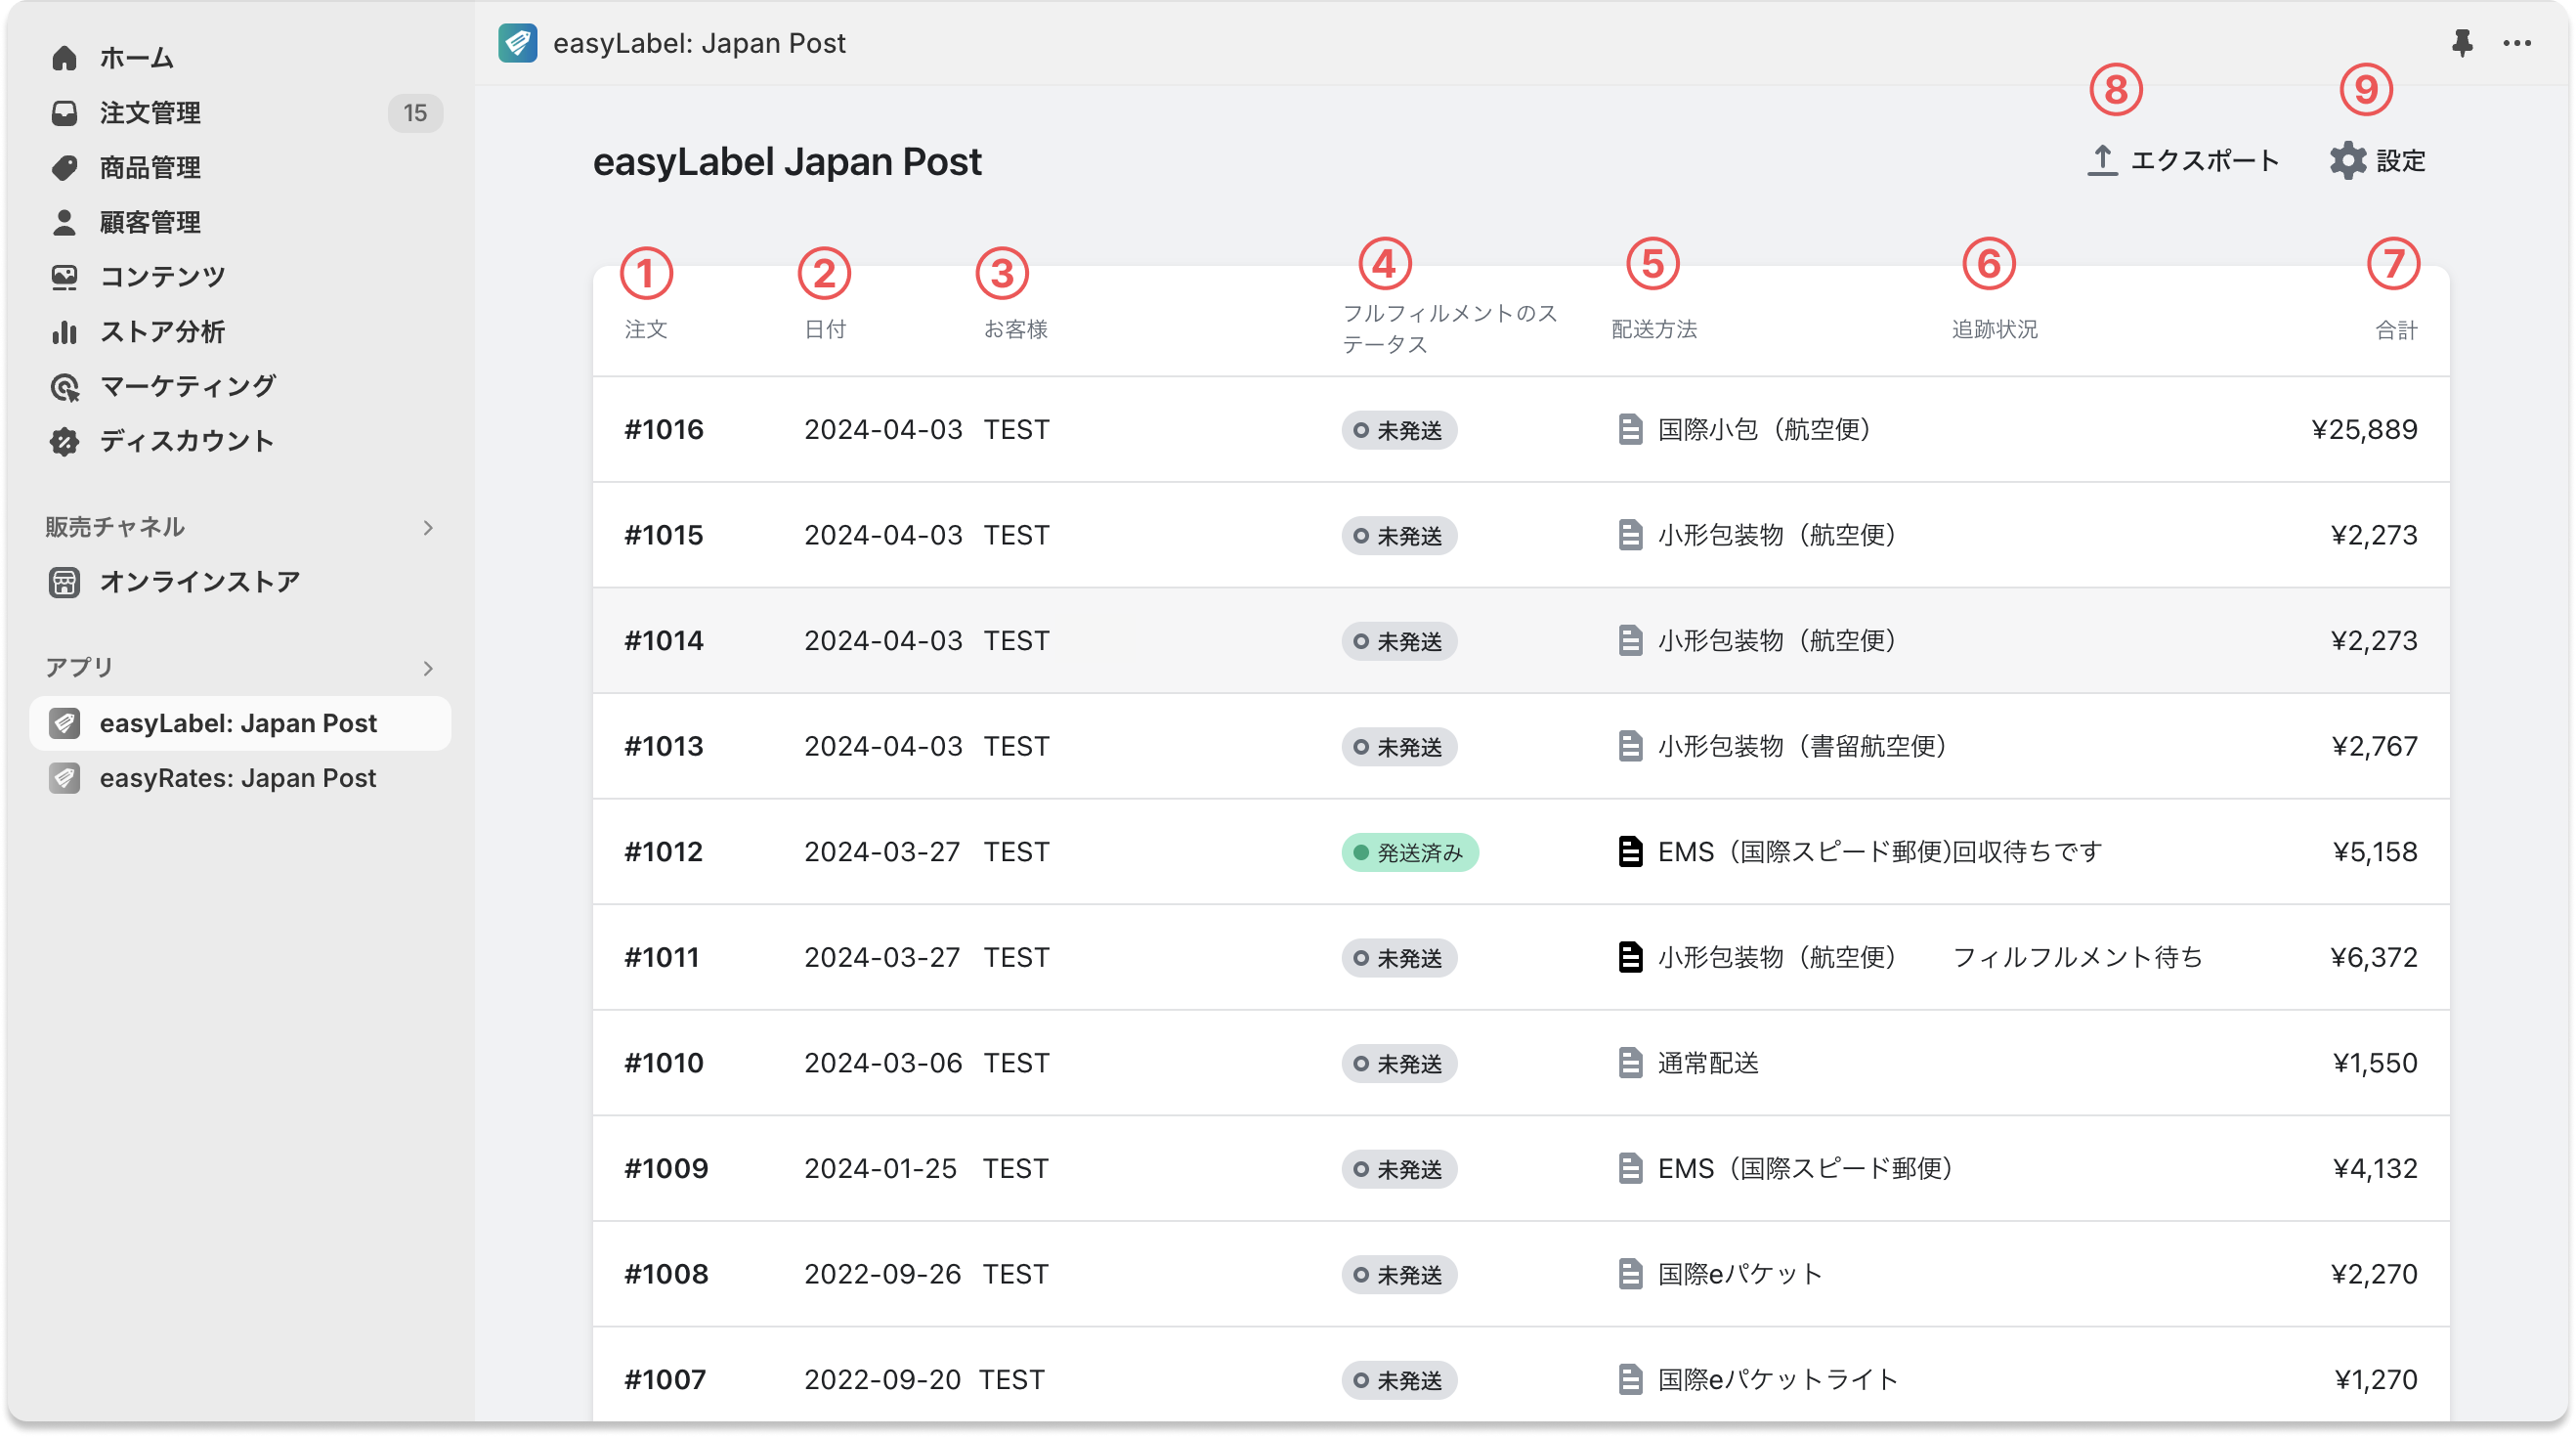2576x1437 pixels.
Task: Open the three-dot more options menu
Action: 2517,43
